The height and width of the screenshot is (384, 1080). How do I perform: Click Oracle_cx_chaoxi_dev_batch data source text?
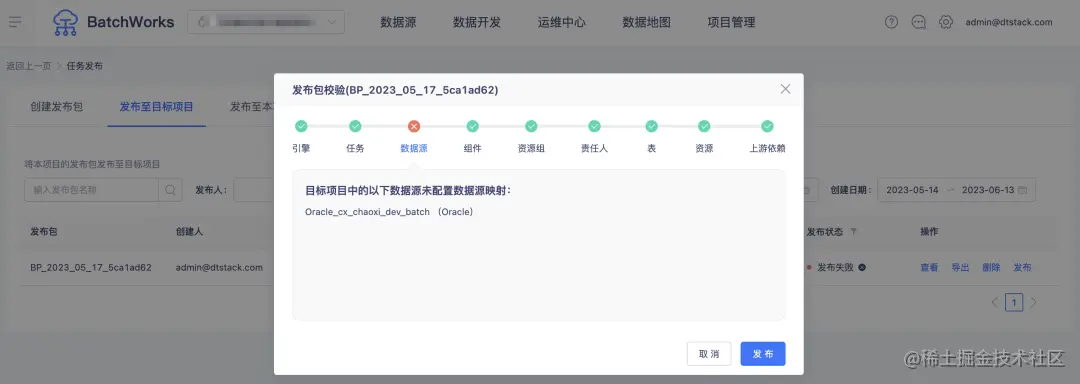[367, 212]
